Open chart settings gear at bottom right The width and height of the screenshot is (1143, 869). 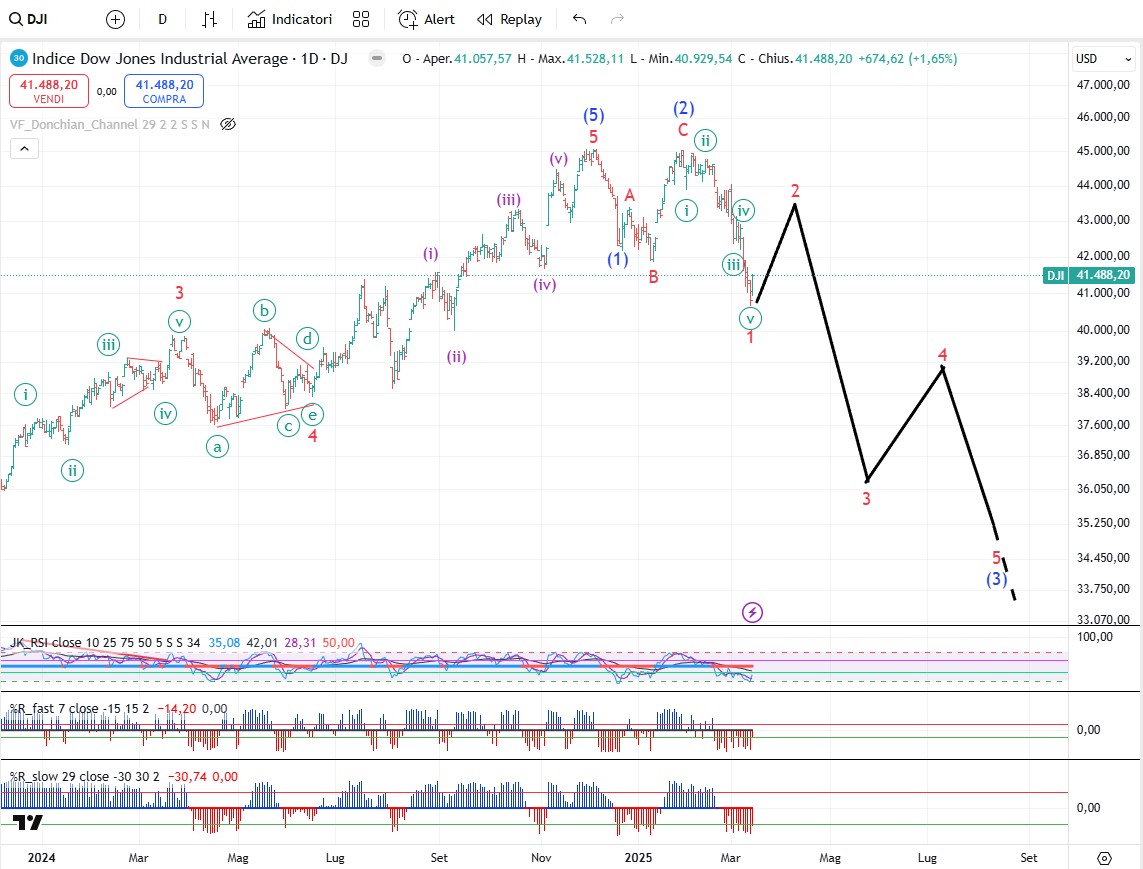point(1104,858)
